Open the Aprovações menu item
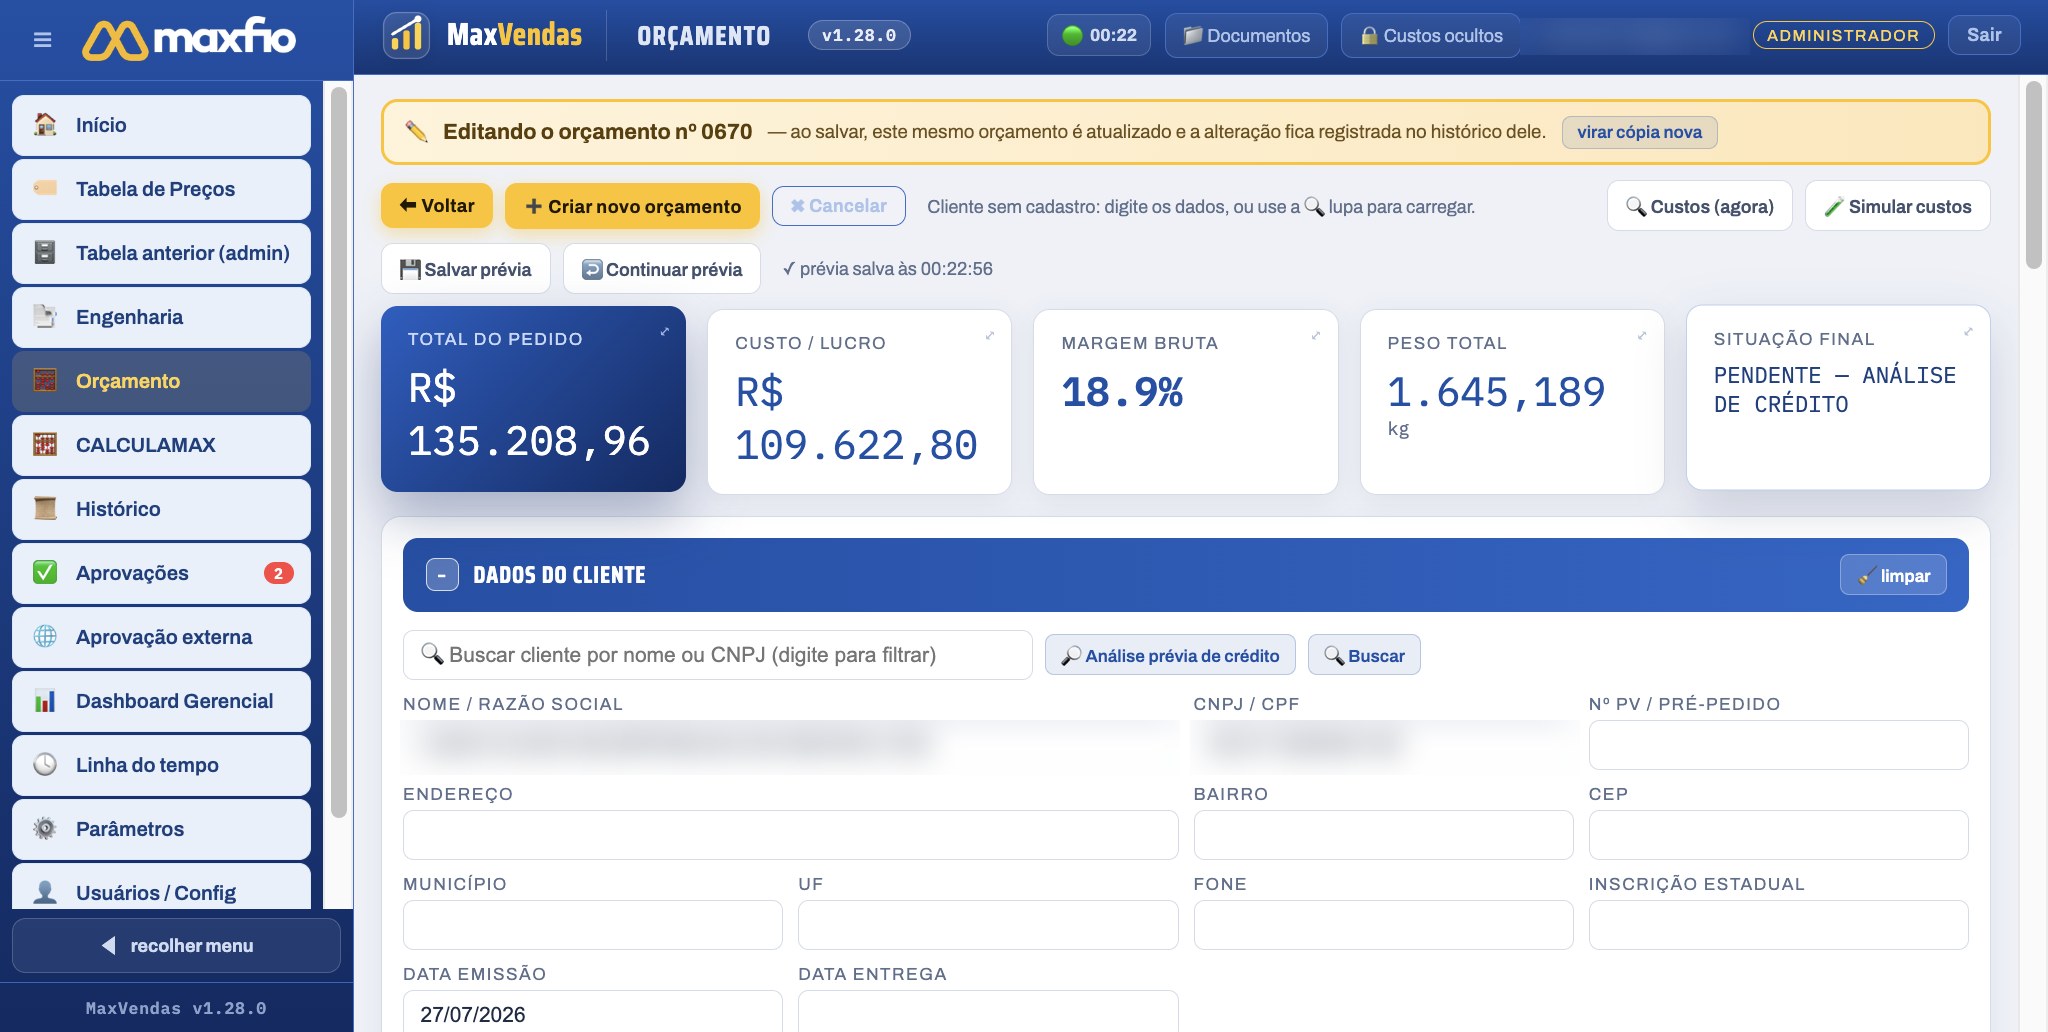 [x=161, y=573]
